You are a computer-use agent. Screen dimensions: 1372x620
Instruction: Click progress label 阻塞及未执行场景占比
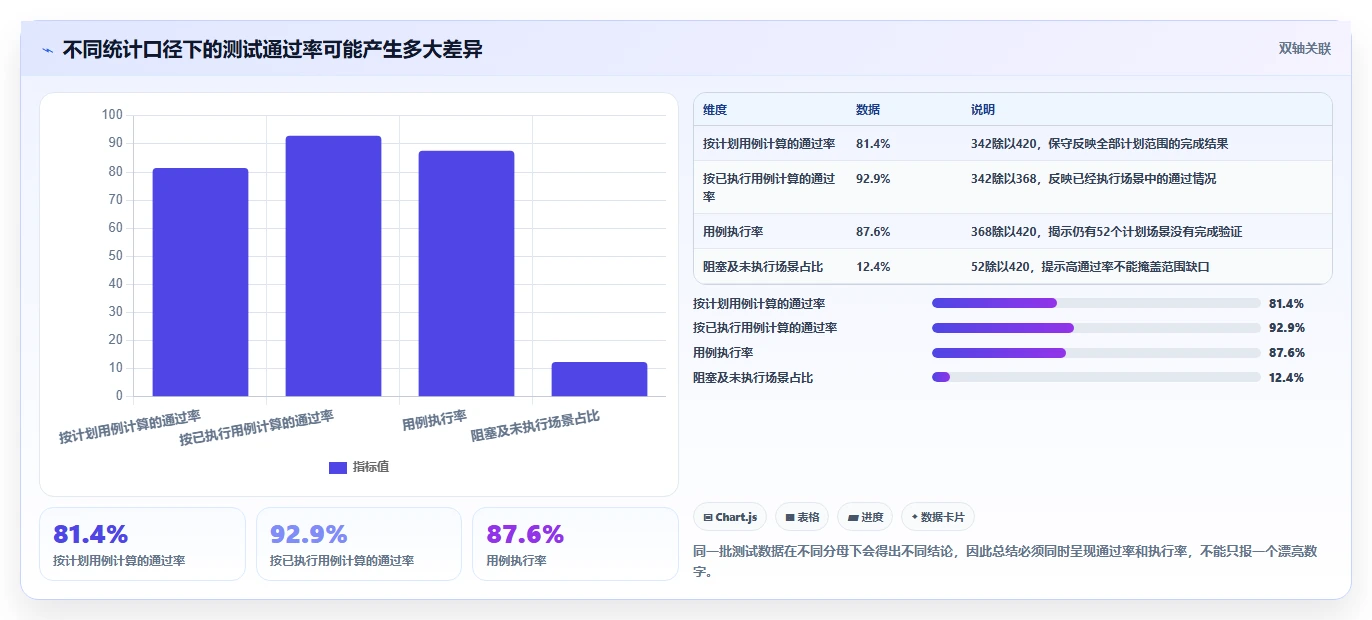point(753,378)
